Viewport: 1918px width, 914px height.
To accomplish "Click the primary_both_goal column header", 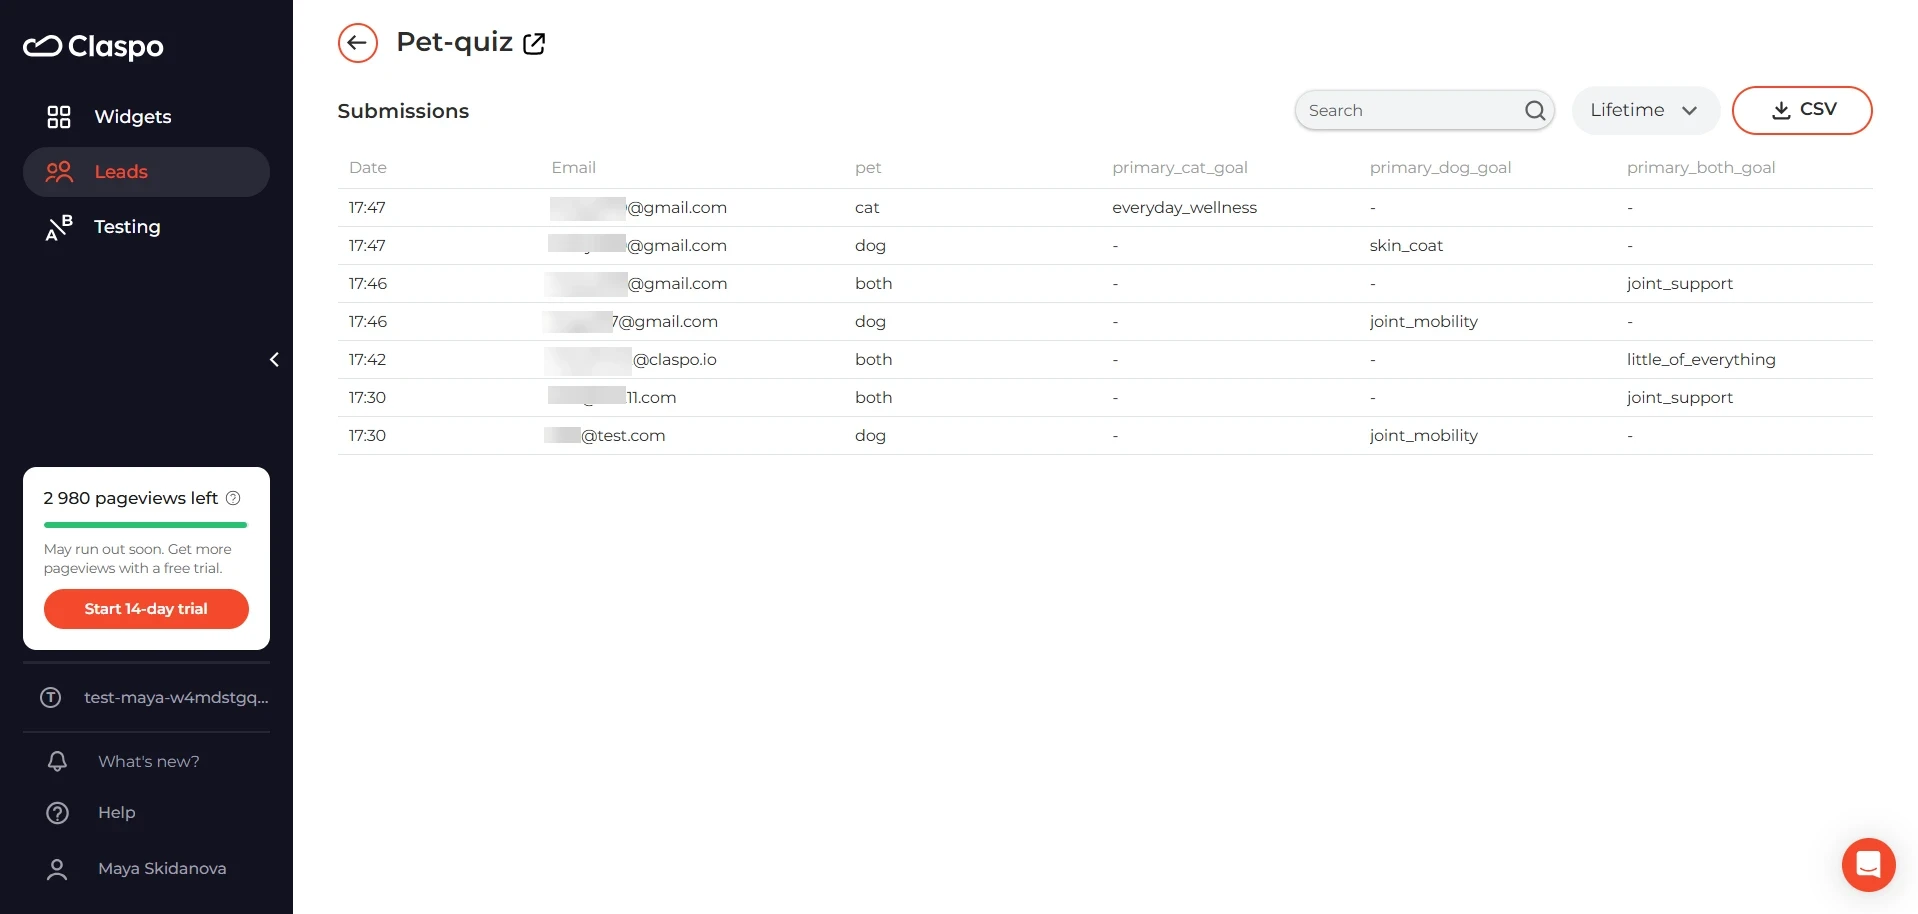I will [x=1701, y=168].
